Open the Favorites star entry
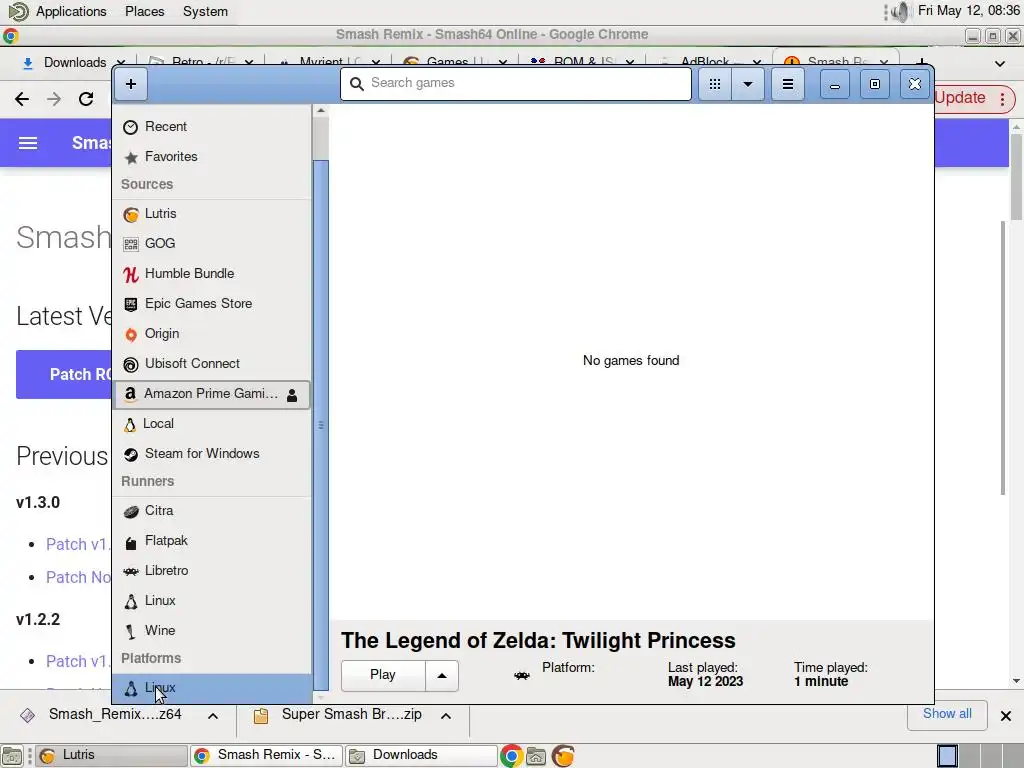Screen dimensions: 1024x768 (212, 157)
